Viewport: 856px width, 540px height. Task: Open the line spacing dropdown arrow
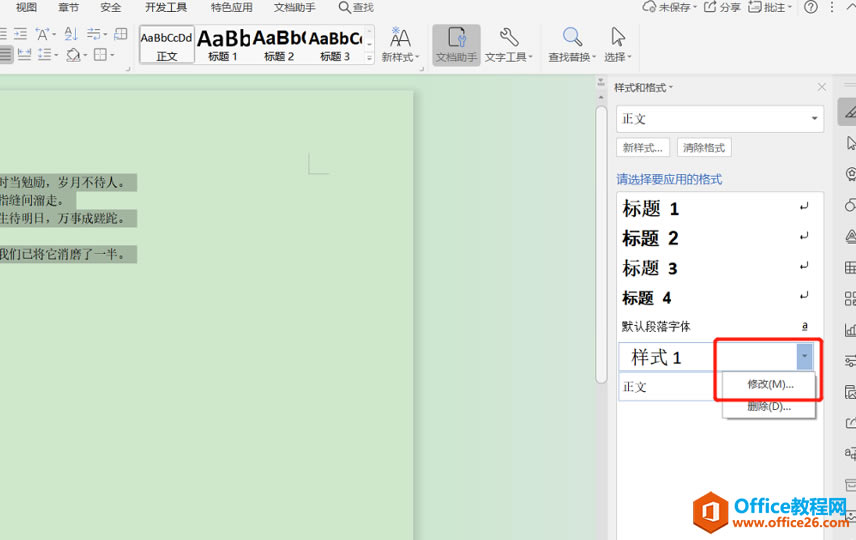(56, 55)
